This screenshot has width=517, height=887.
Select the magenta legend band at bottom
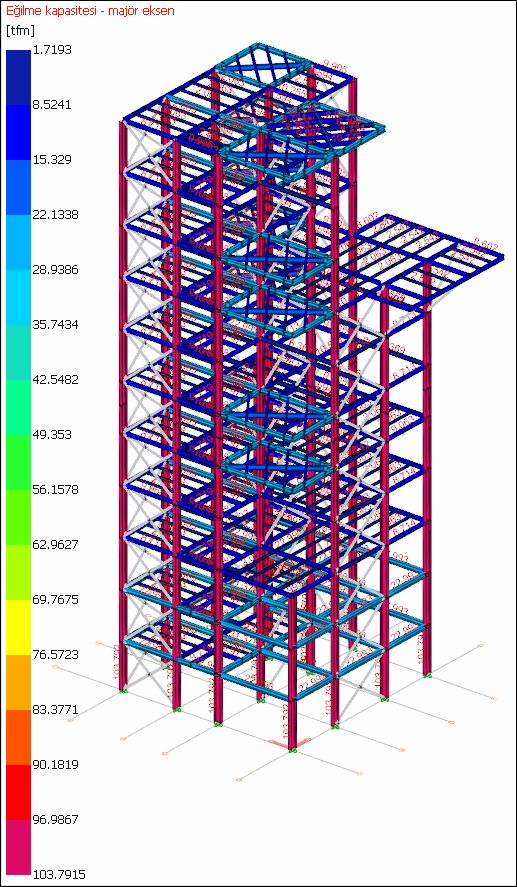(19, 847)
